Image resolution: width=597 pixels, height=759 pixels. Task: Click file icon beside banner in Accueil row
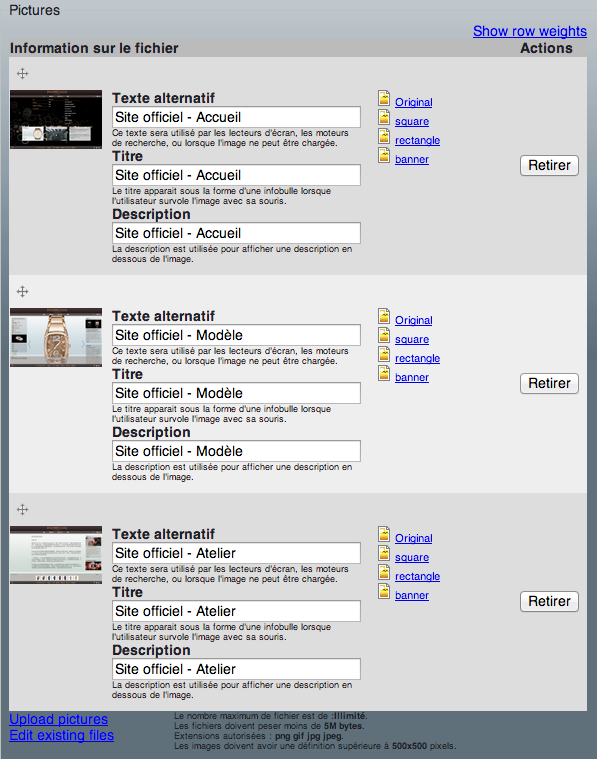pyautogui.click(x=384, y=155)
